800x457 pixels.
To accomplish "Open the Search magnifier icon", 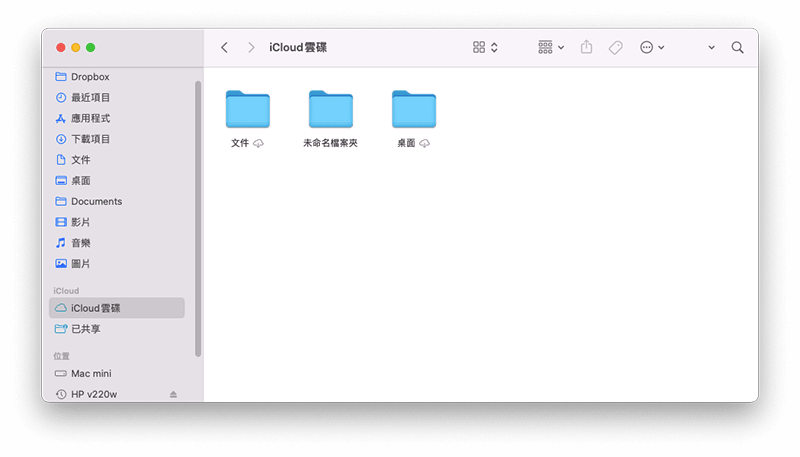I will [x=737, y=47].
